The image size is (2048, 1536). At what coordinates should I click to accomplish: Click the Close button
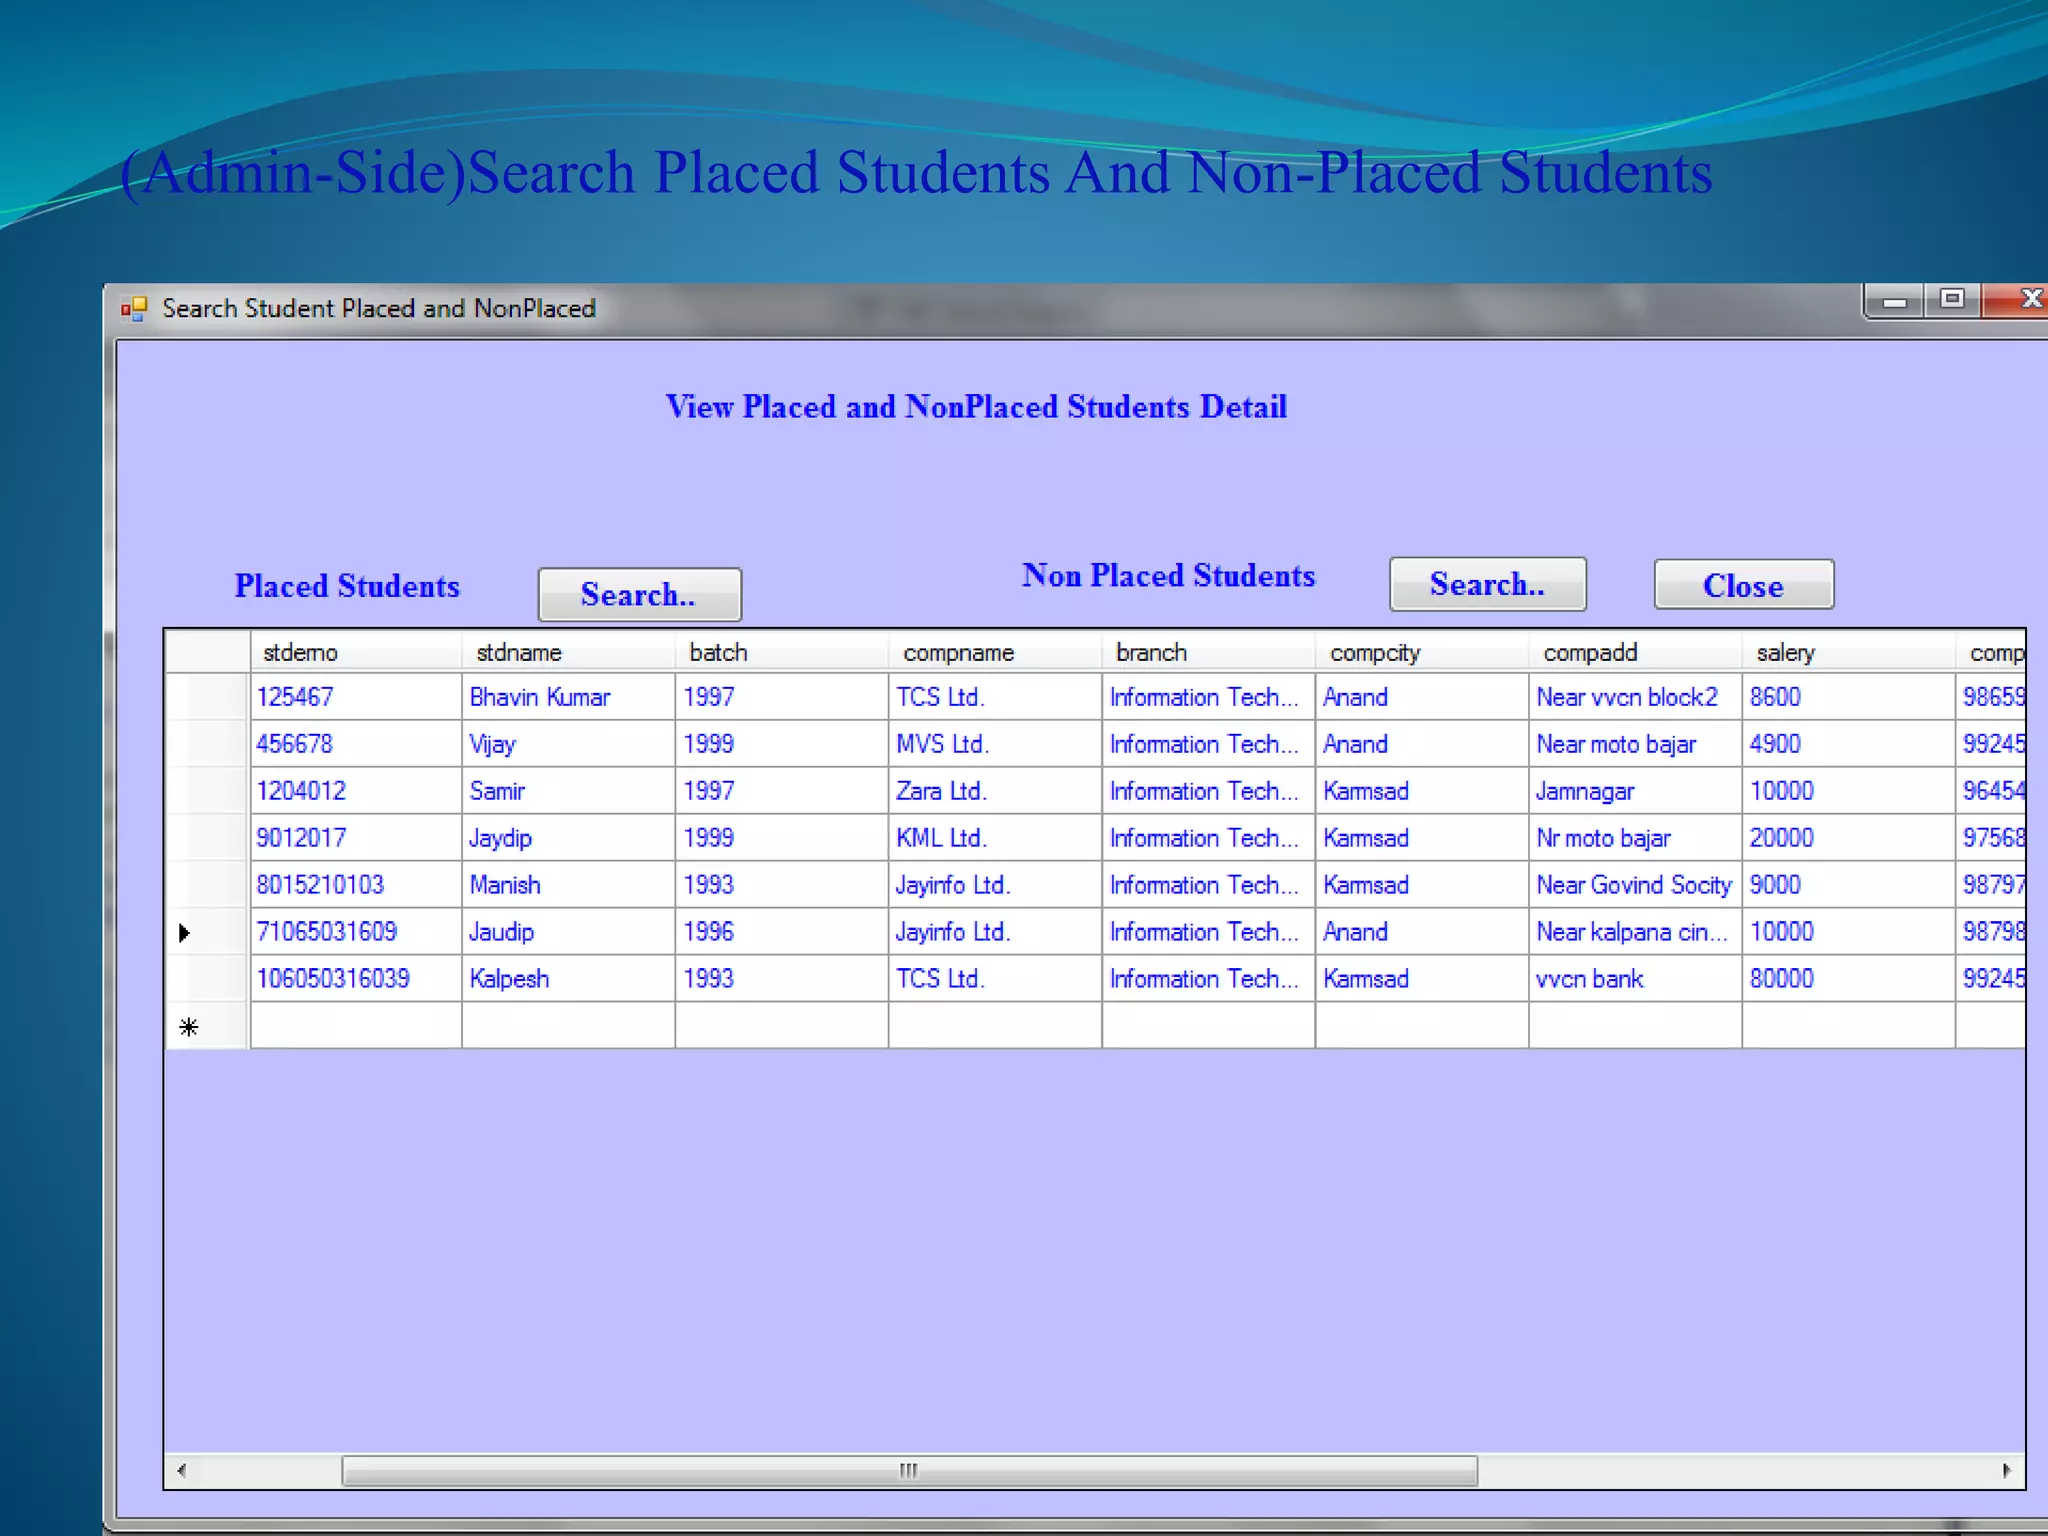[1743, 585]
